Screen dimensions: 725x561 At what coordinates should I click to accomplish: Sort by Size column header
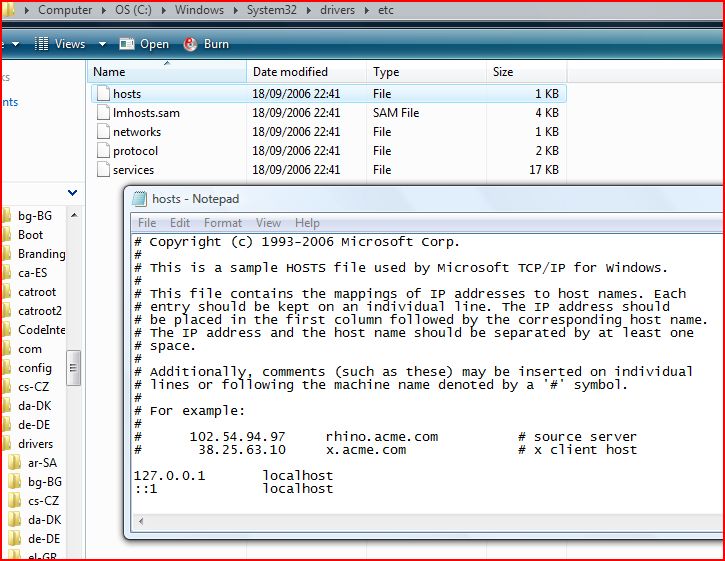527,72
